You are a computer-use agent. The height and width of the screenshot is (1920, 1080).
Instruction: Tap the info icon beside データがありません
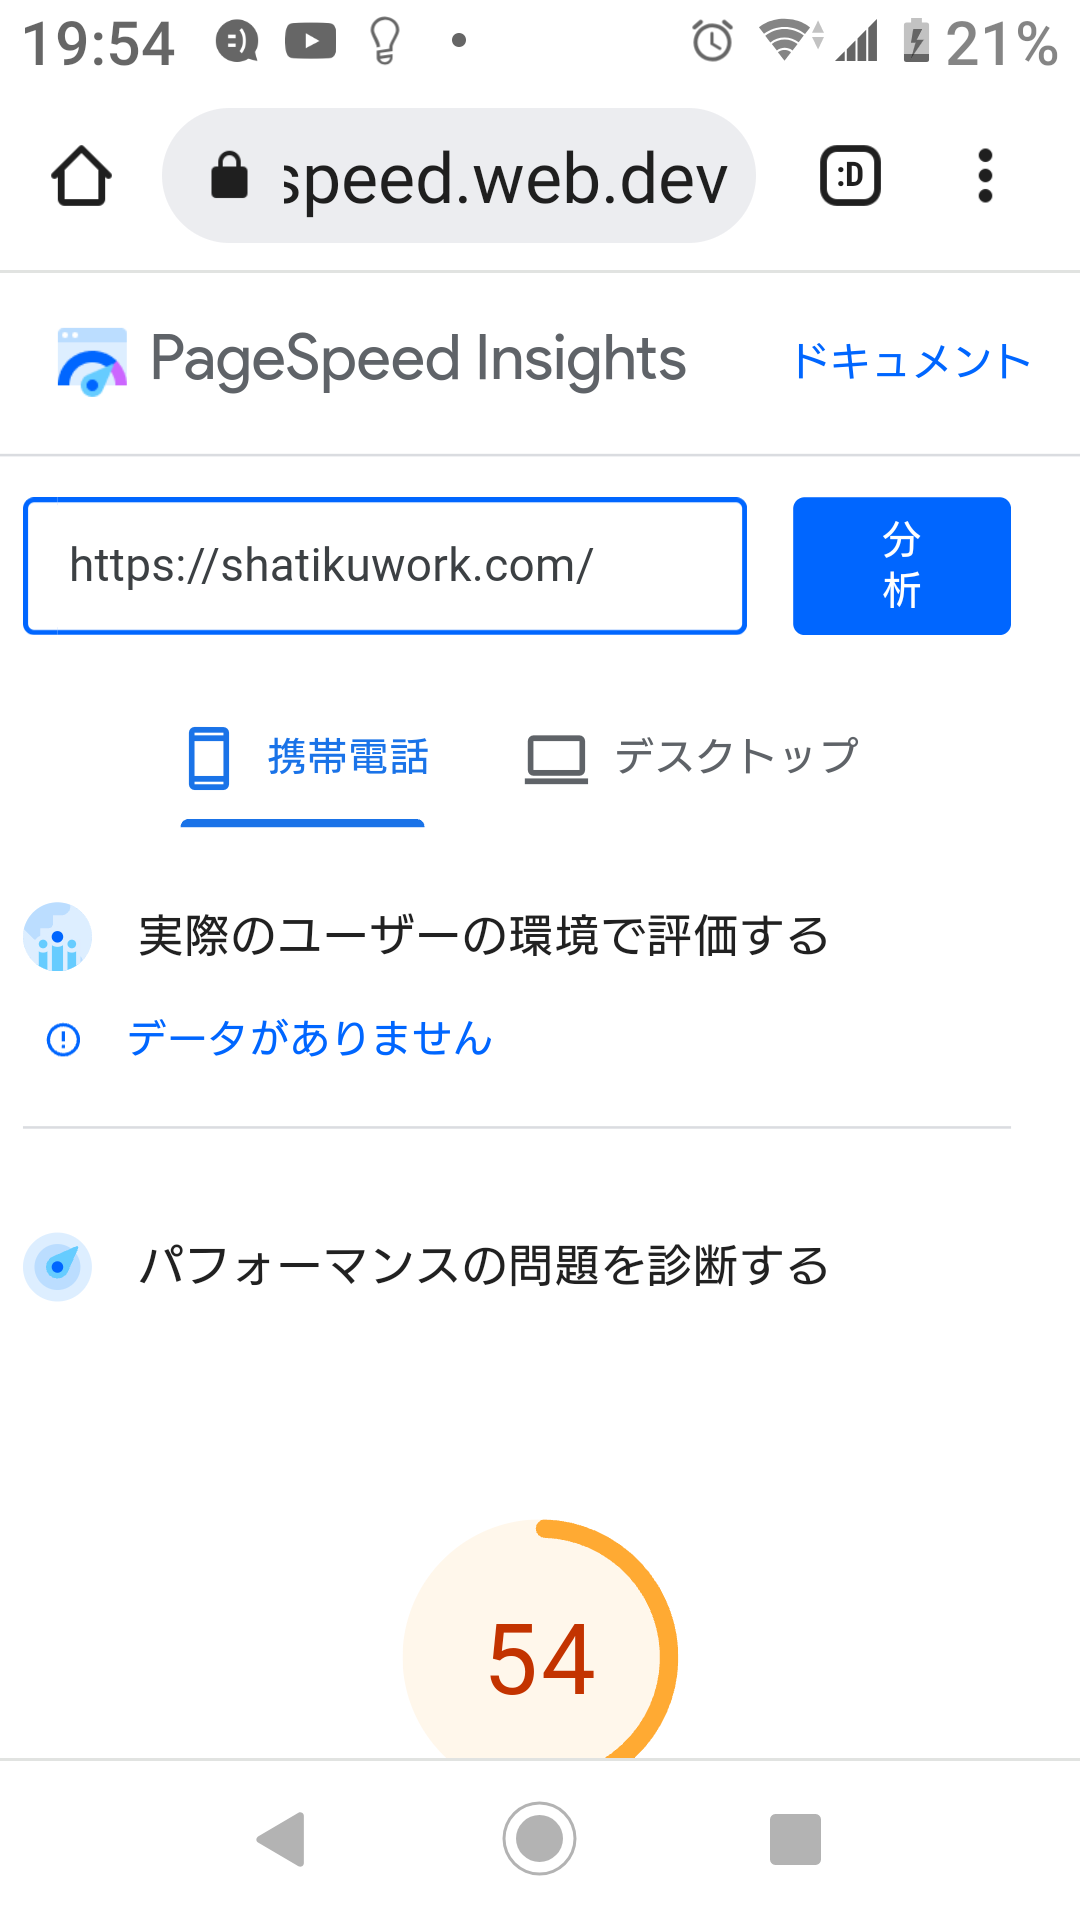64,1040
